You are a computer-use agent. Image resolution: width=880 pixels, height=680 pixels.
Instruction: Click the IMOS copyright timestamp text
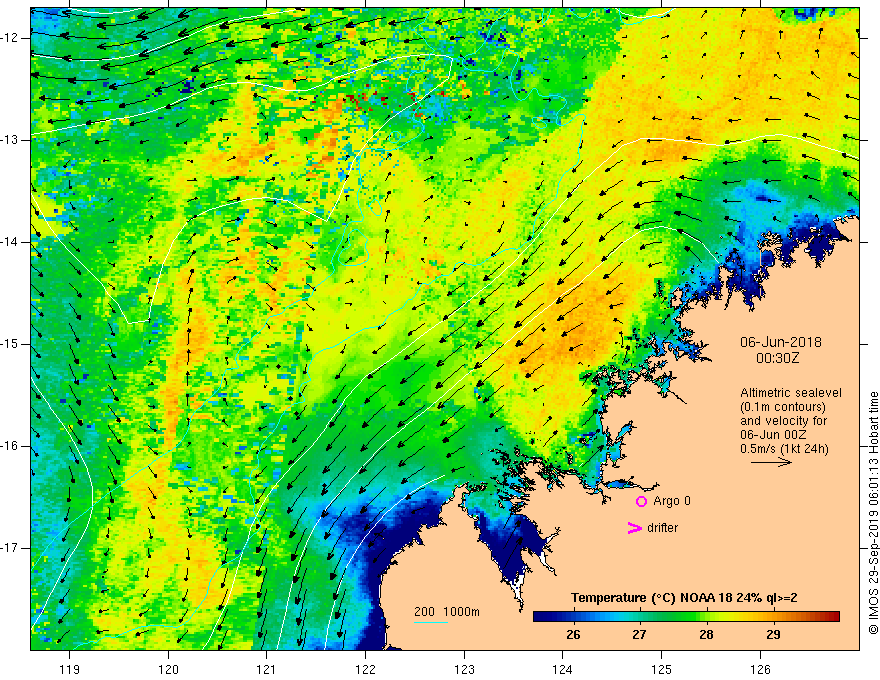click(873, 513)
